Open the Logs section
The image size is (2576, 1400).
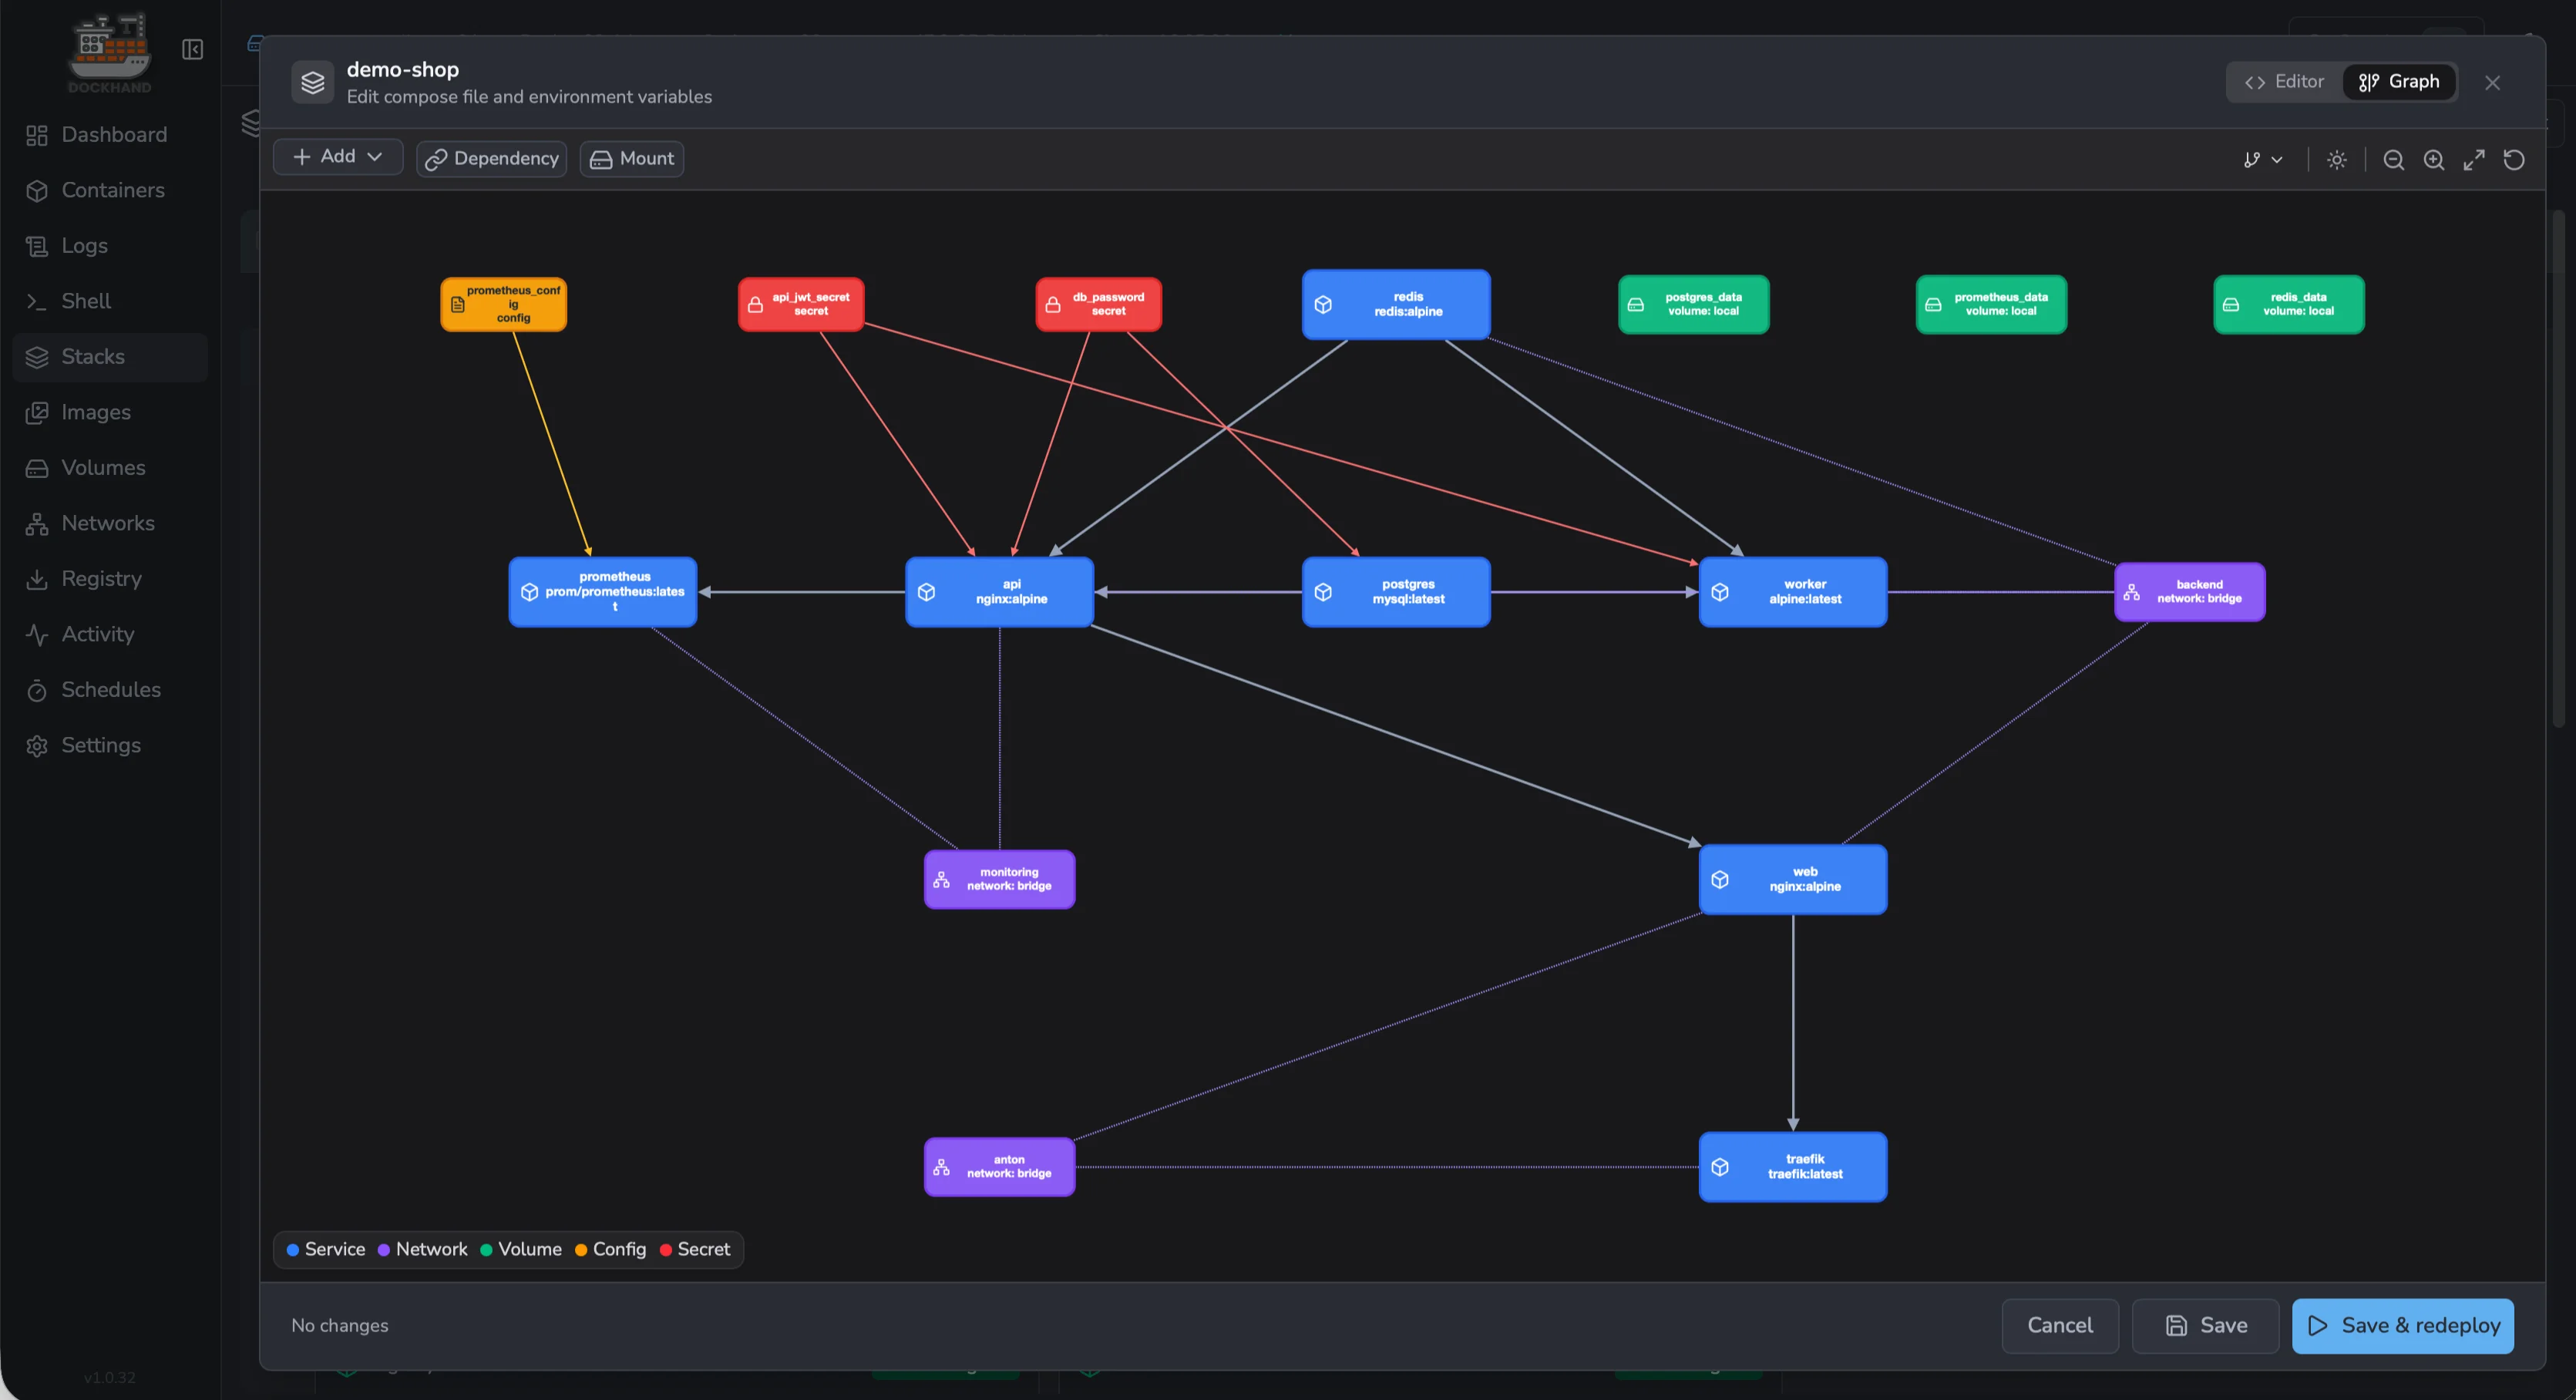coord(110,246)
